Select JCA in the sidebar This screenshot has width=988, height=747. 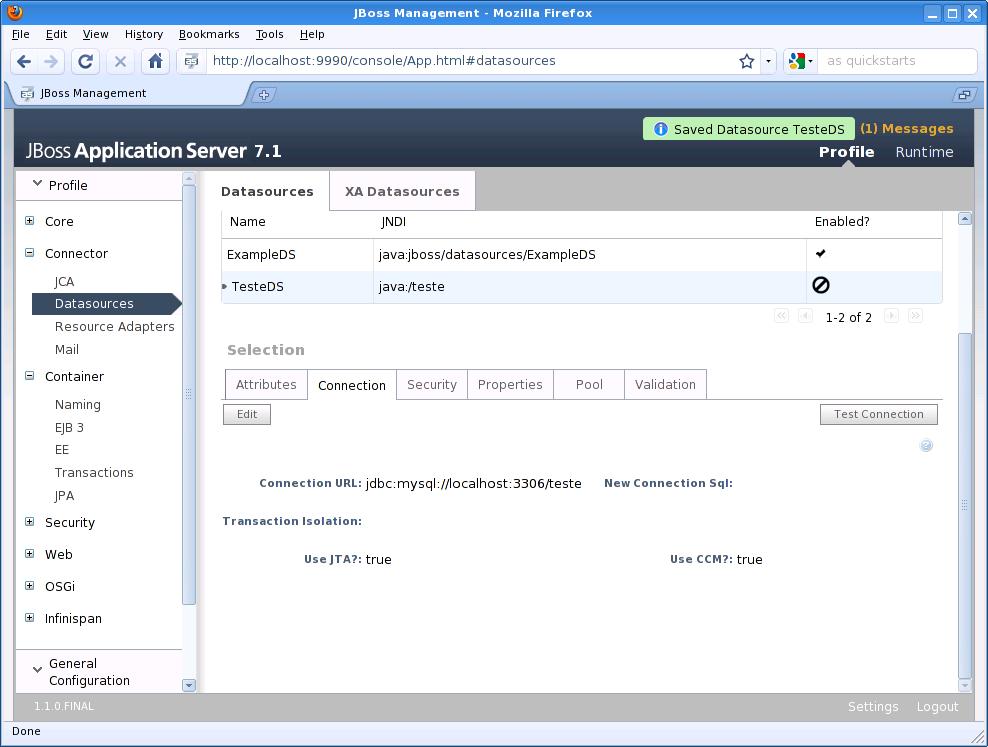click(x=64, y=282)
